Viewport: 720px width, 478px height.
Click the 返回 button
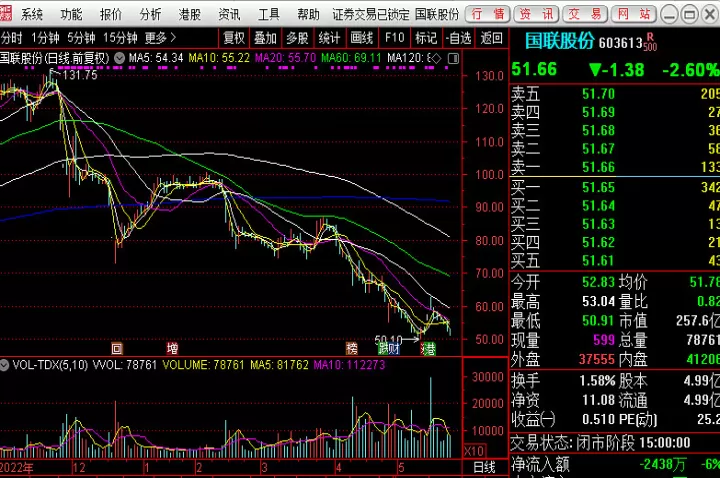click(x=492, y=38)
